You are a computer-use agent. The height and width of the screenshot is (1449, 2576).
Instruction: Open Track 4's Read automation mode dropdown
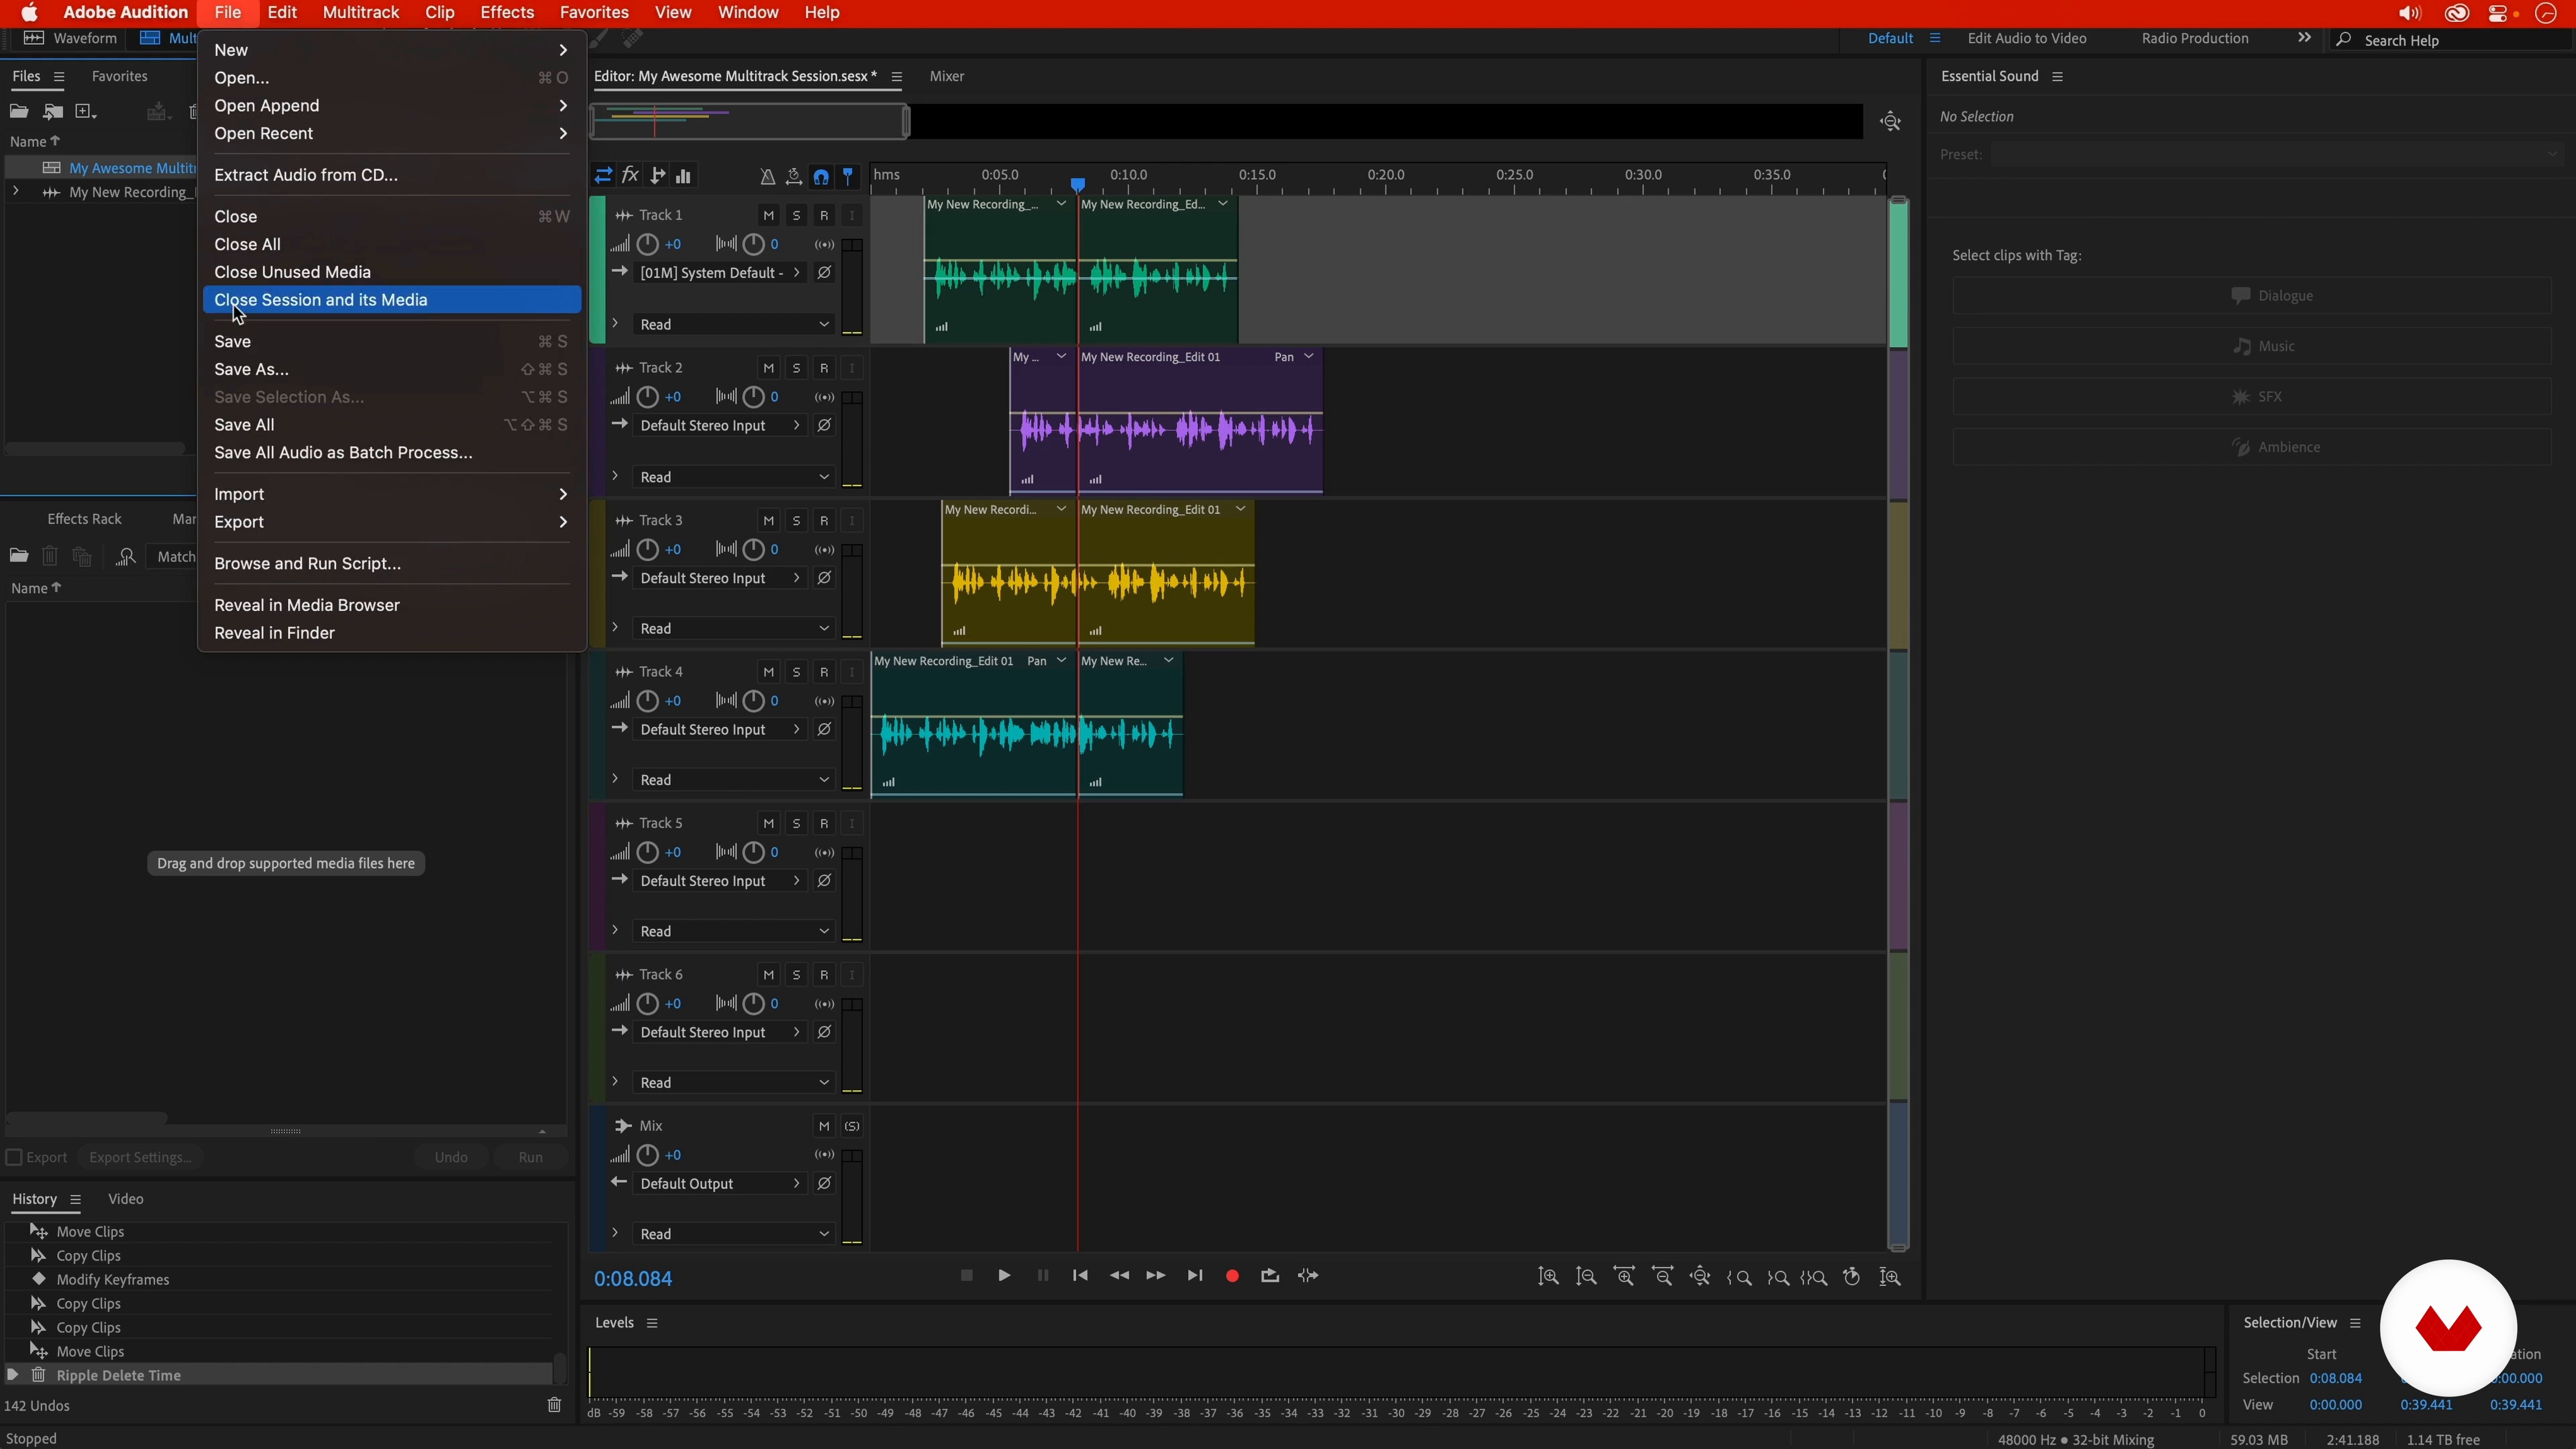click(733, 780)
